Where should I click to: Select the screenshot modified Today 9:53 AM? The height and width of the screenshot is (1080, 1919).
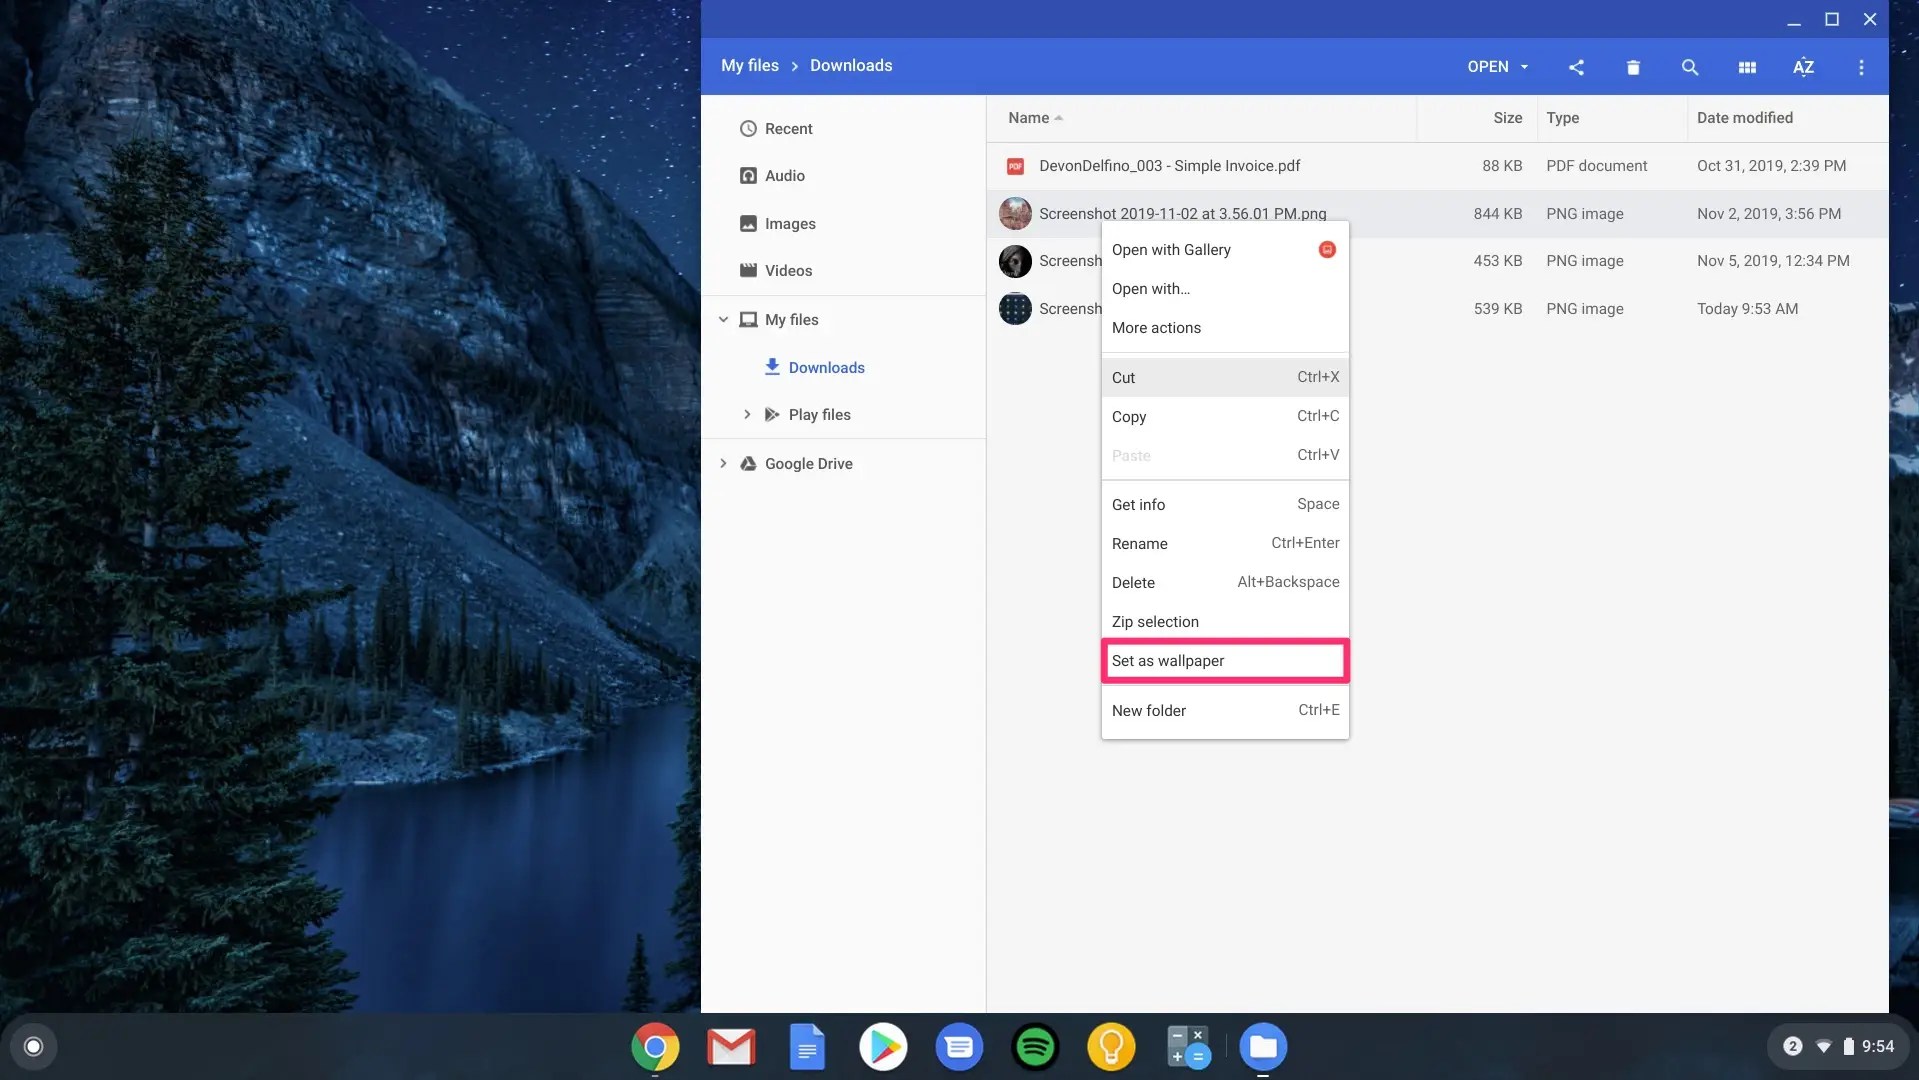click(x=1437, y=309)
